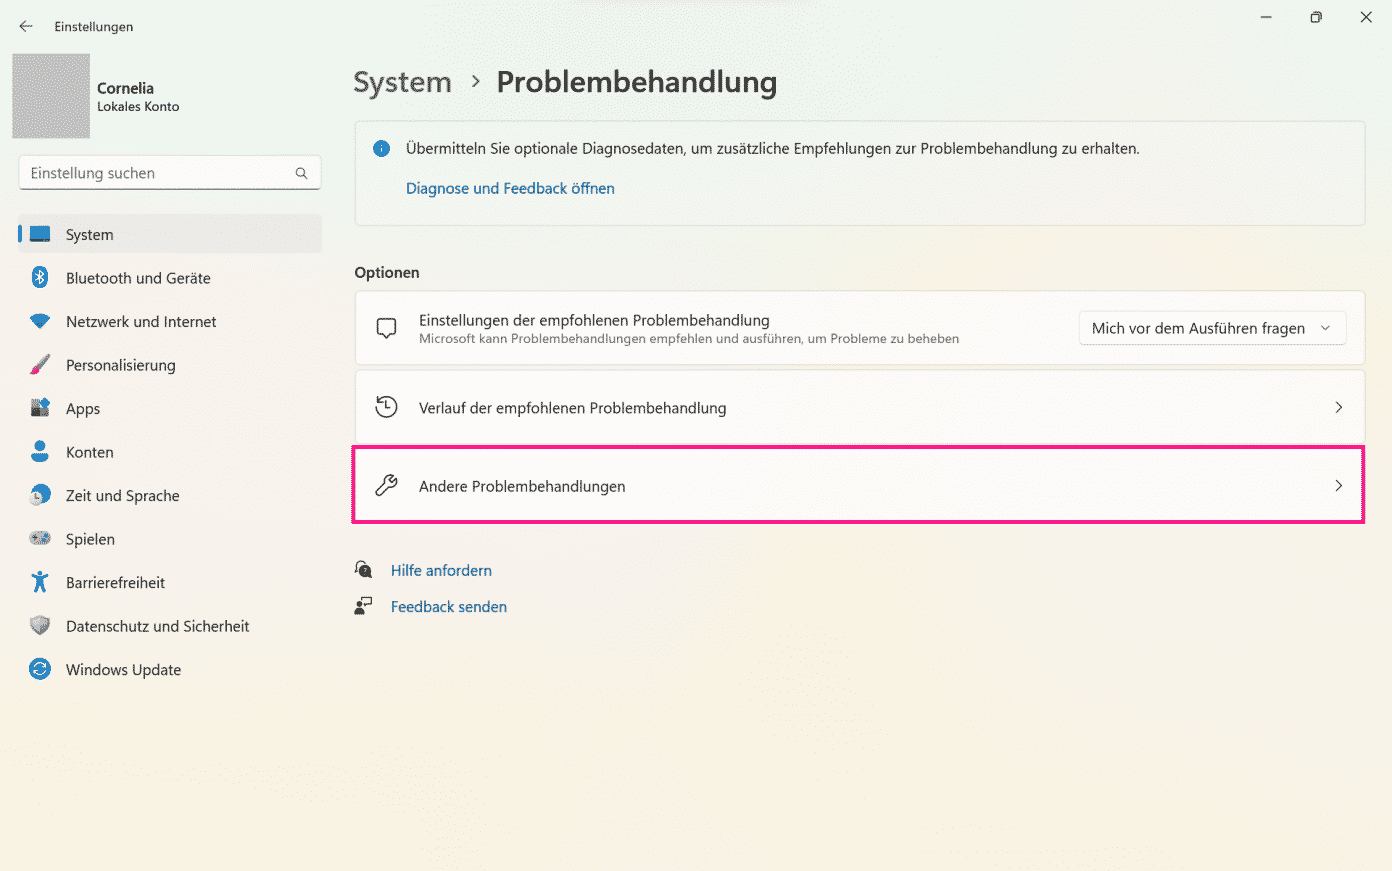
Task: Click the Bluetooth und Geräte icon
Action: pyautogui.click(x=40, y=278)
